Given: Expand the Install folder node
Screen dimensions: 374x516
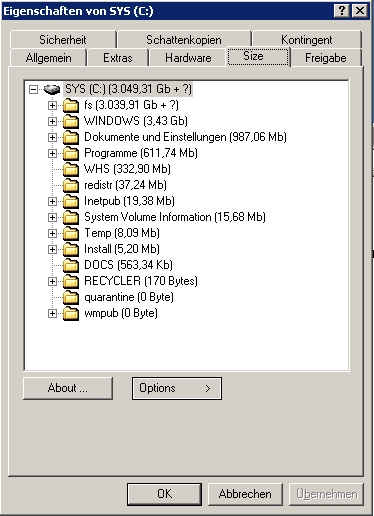Looking at the screenshot, I should [x=52, y=249].
